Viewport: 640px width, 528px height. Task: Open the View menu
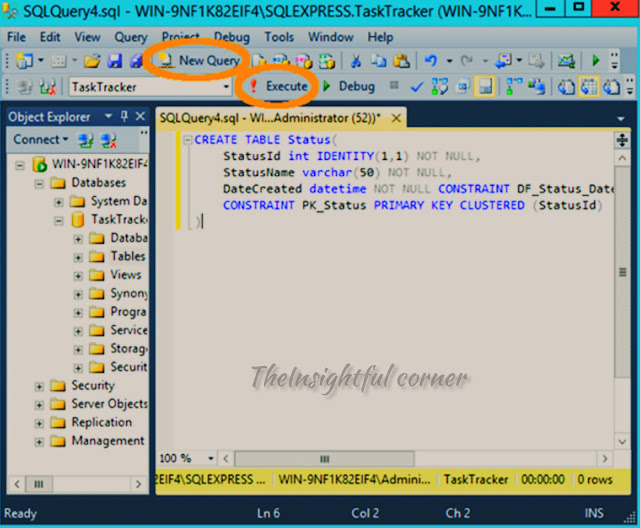[87, 37]
